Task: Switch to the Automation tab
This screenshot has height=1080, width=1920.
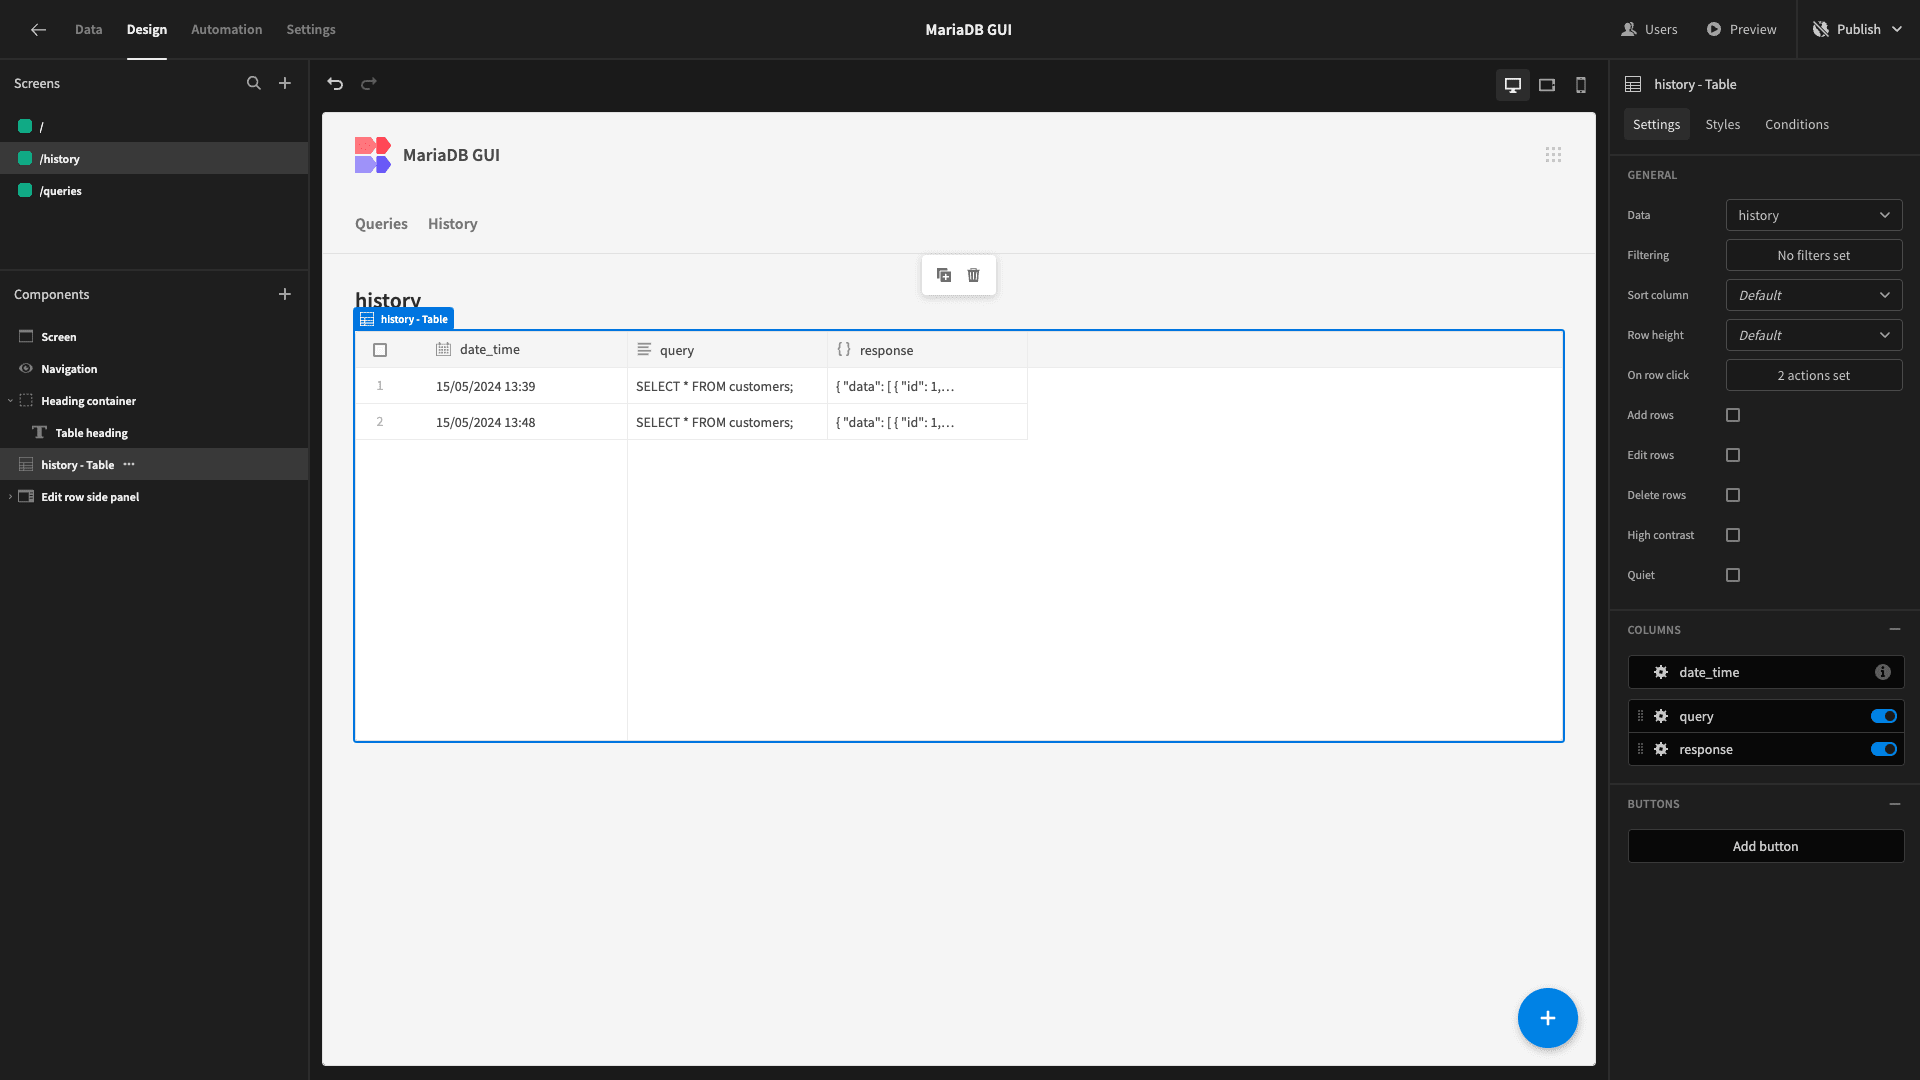Action: (227, 30)
